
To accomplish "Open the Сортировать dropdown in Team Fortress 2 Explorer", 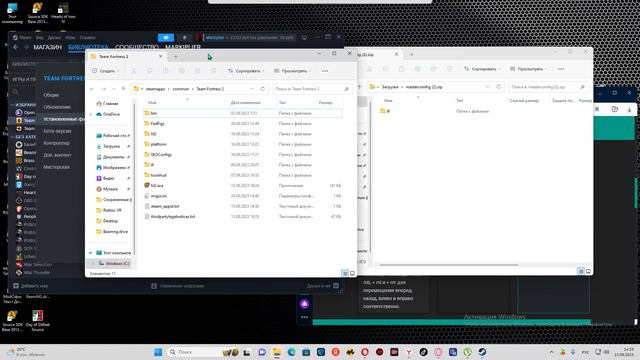I will tap(246, 71).
